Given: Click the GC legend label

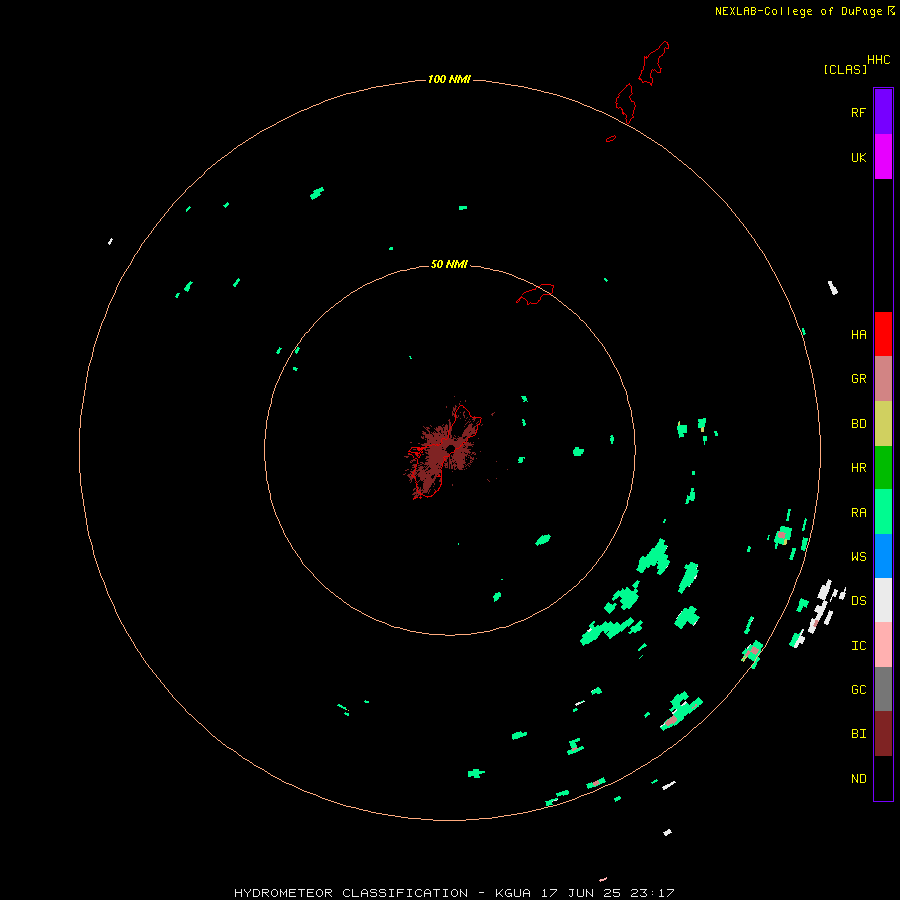Looking at the screenshot, I should tap(858, 690).
